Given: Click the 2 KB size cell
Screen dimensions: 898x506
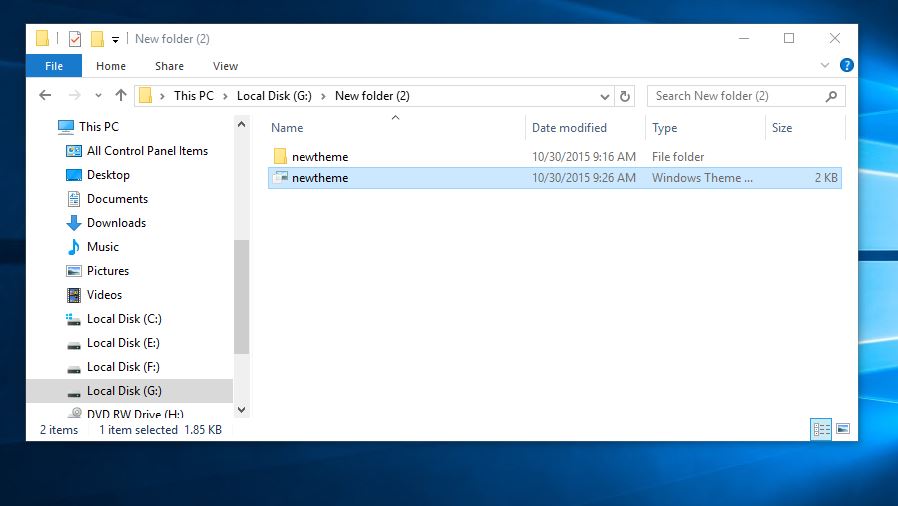Looking at the screenshot, I should pyautogui.click(x=826, y=178).
